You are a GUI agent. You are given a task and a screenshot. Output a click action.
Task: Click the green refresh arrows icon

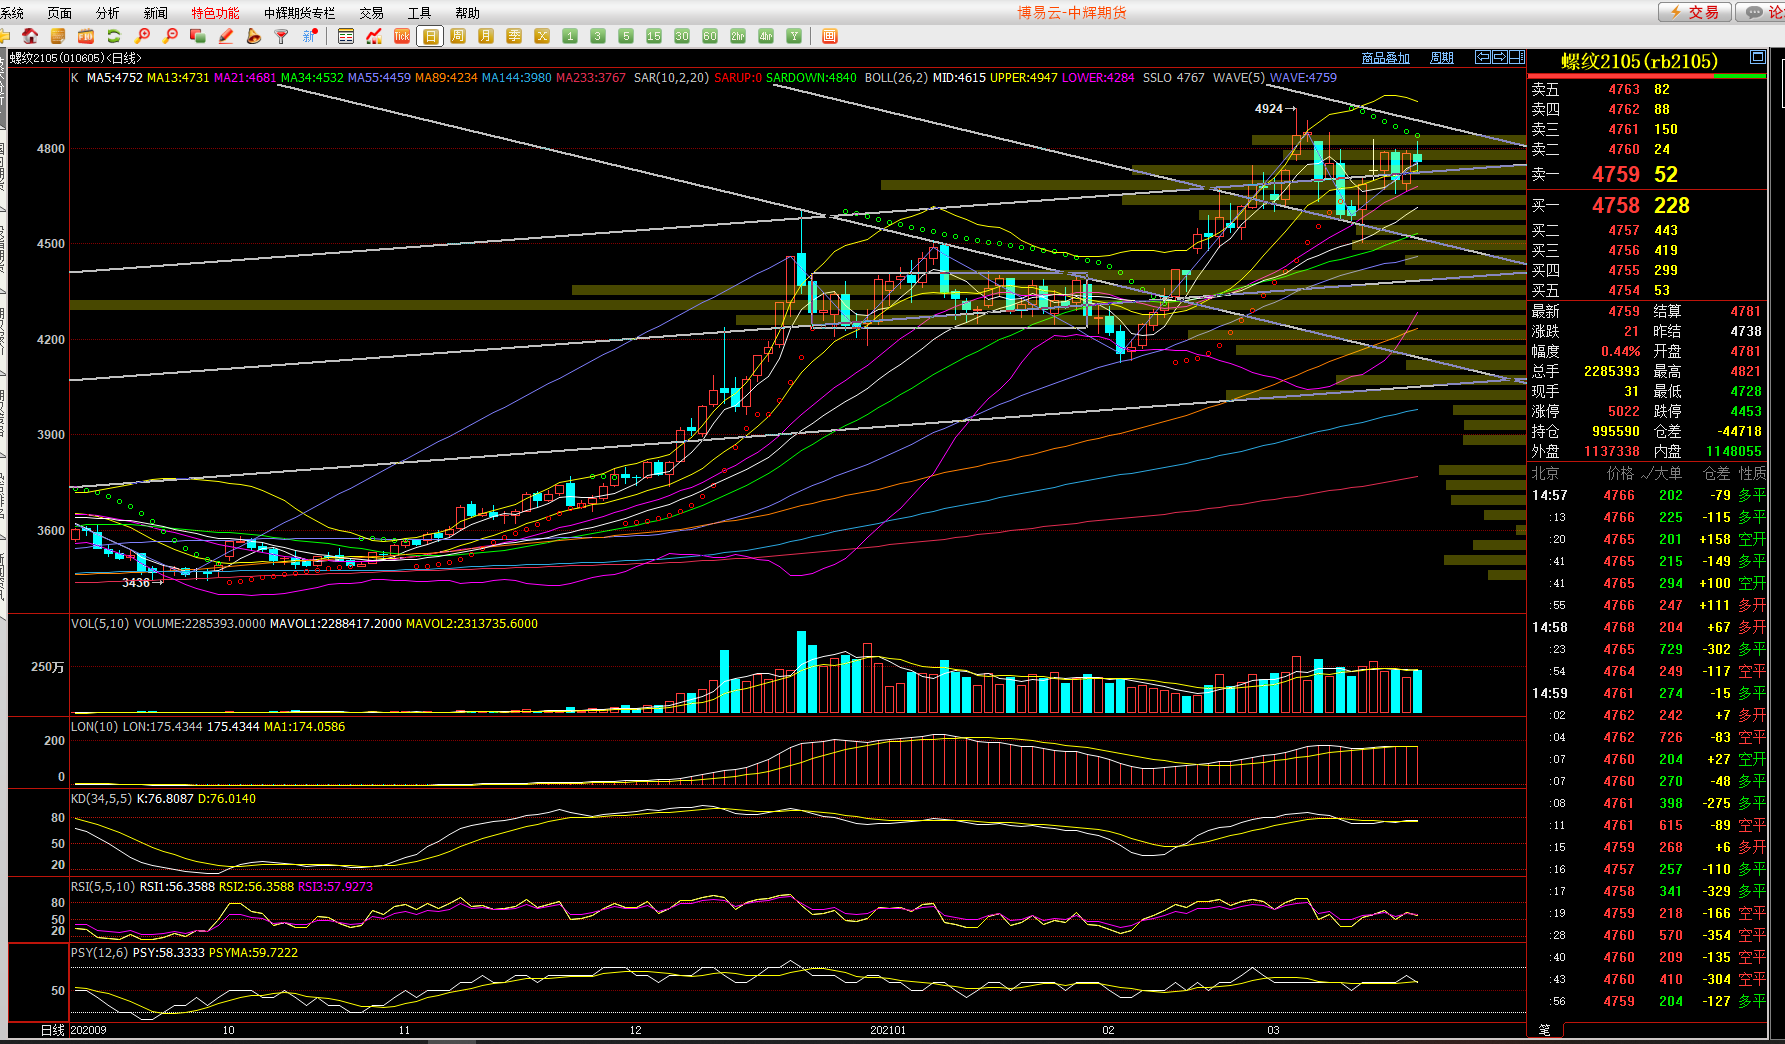coord(114,36)
